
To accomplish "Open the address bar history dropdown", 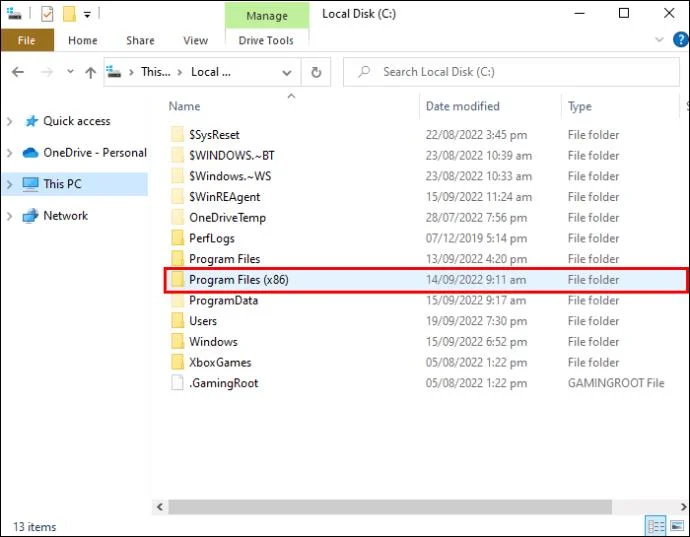I will point(287,72).
